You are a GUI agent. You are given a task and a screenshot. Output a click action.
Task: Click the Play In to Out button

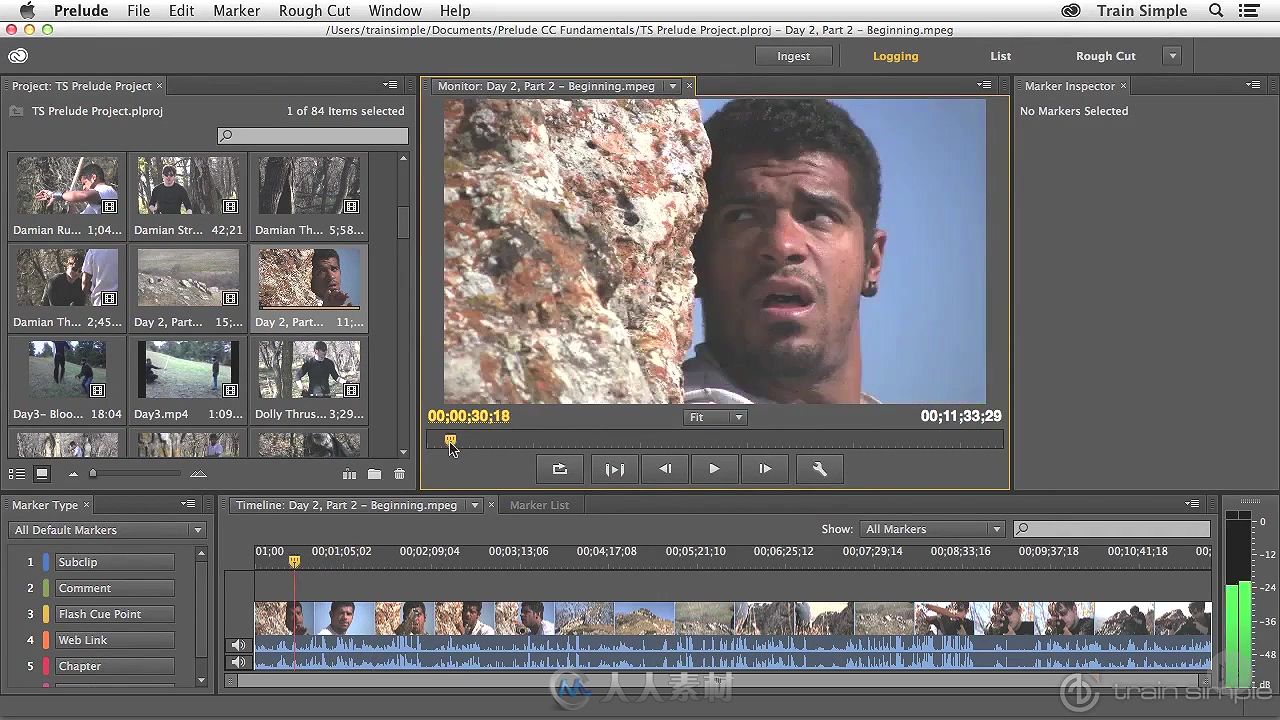614,469
